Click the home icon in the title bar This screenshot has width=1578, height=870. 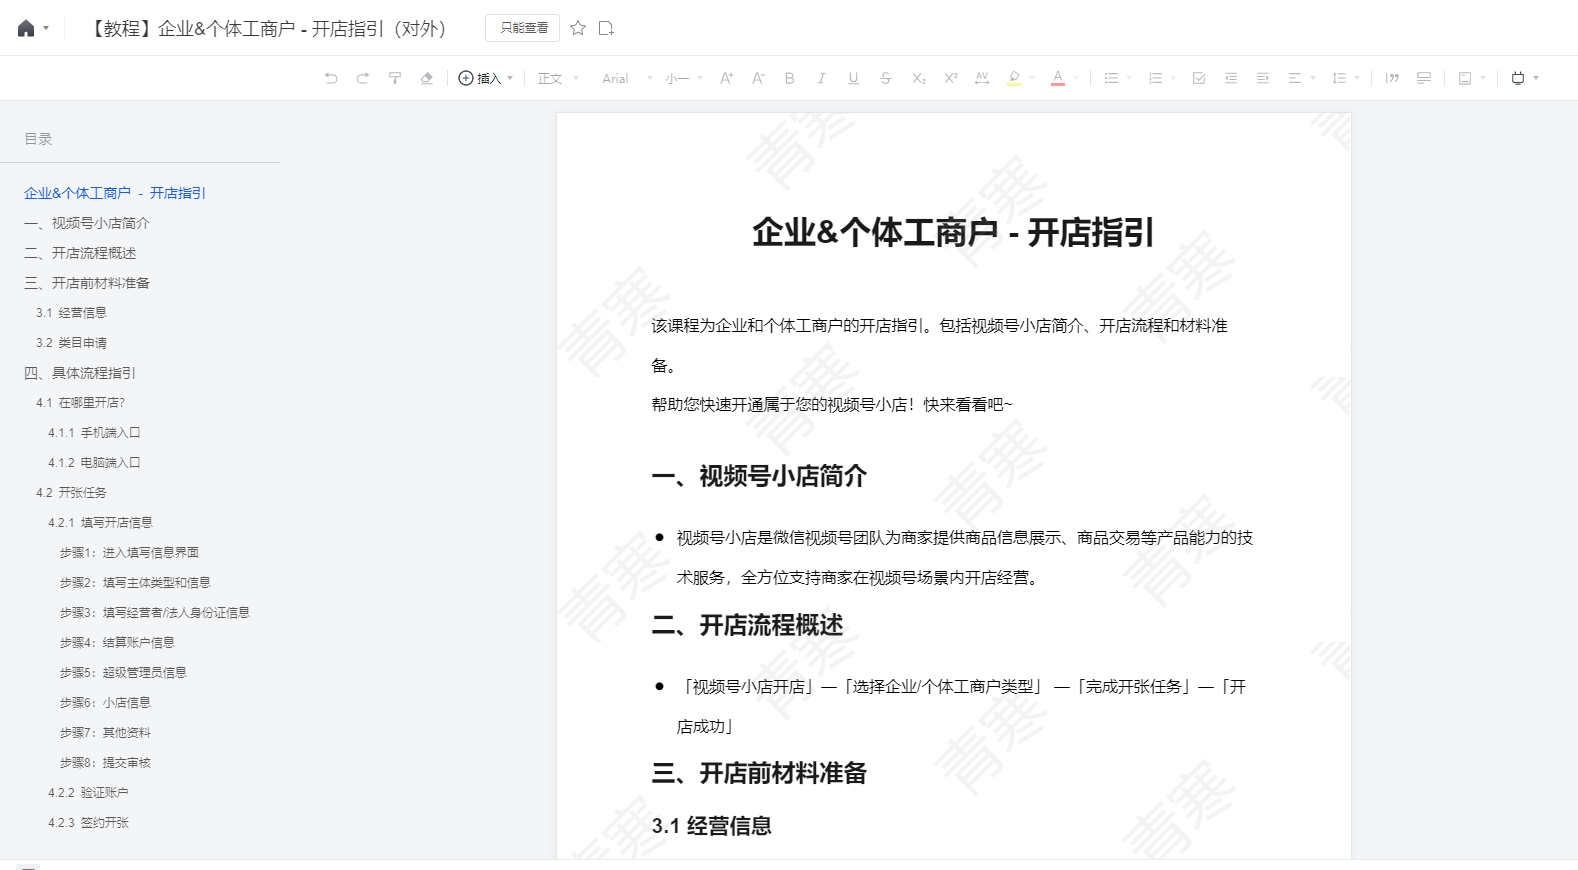click(x=26, y=28)
